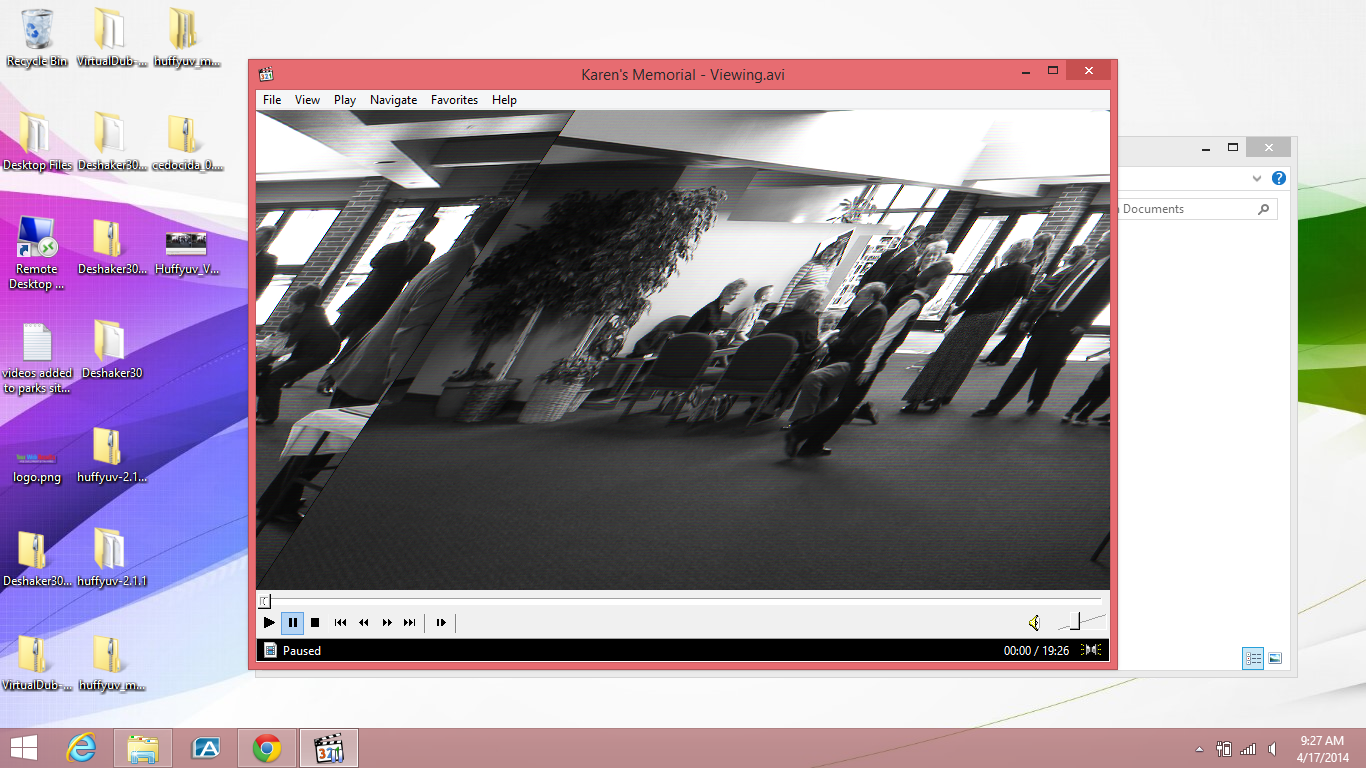Open the Help menu

point(505,100)
